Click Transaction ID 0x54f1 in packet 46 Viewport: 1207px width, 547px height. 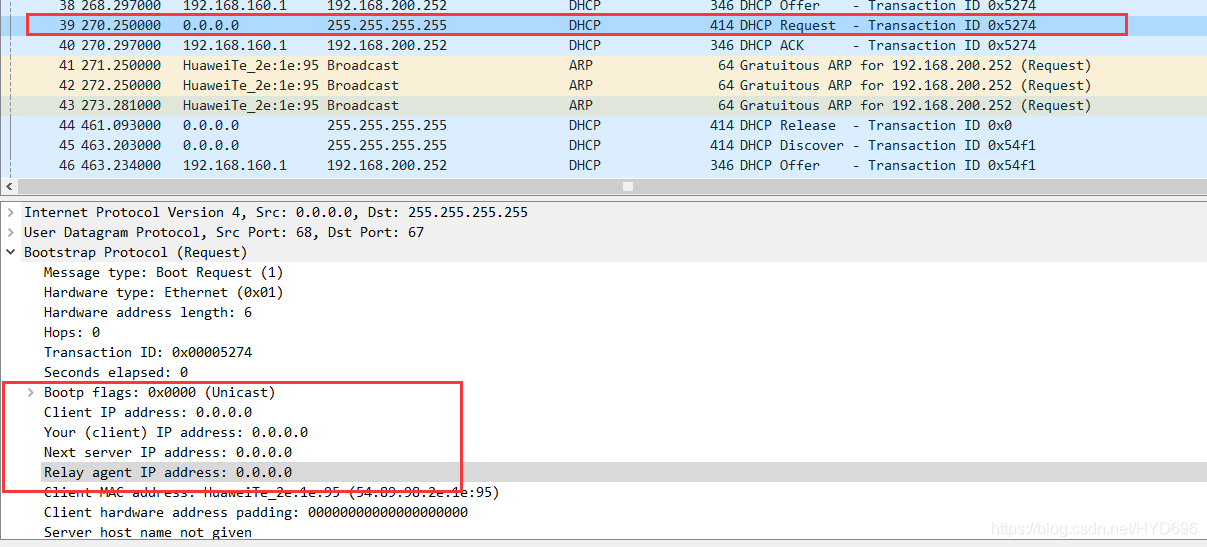click(952, 165)
